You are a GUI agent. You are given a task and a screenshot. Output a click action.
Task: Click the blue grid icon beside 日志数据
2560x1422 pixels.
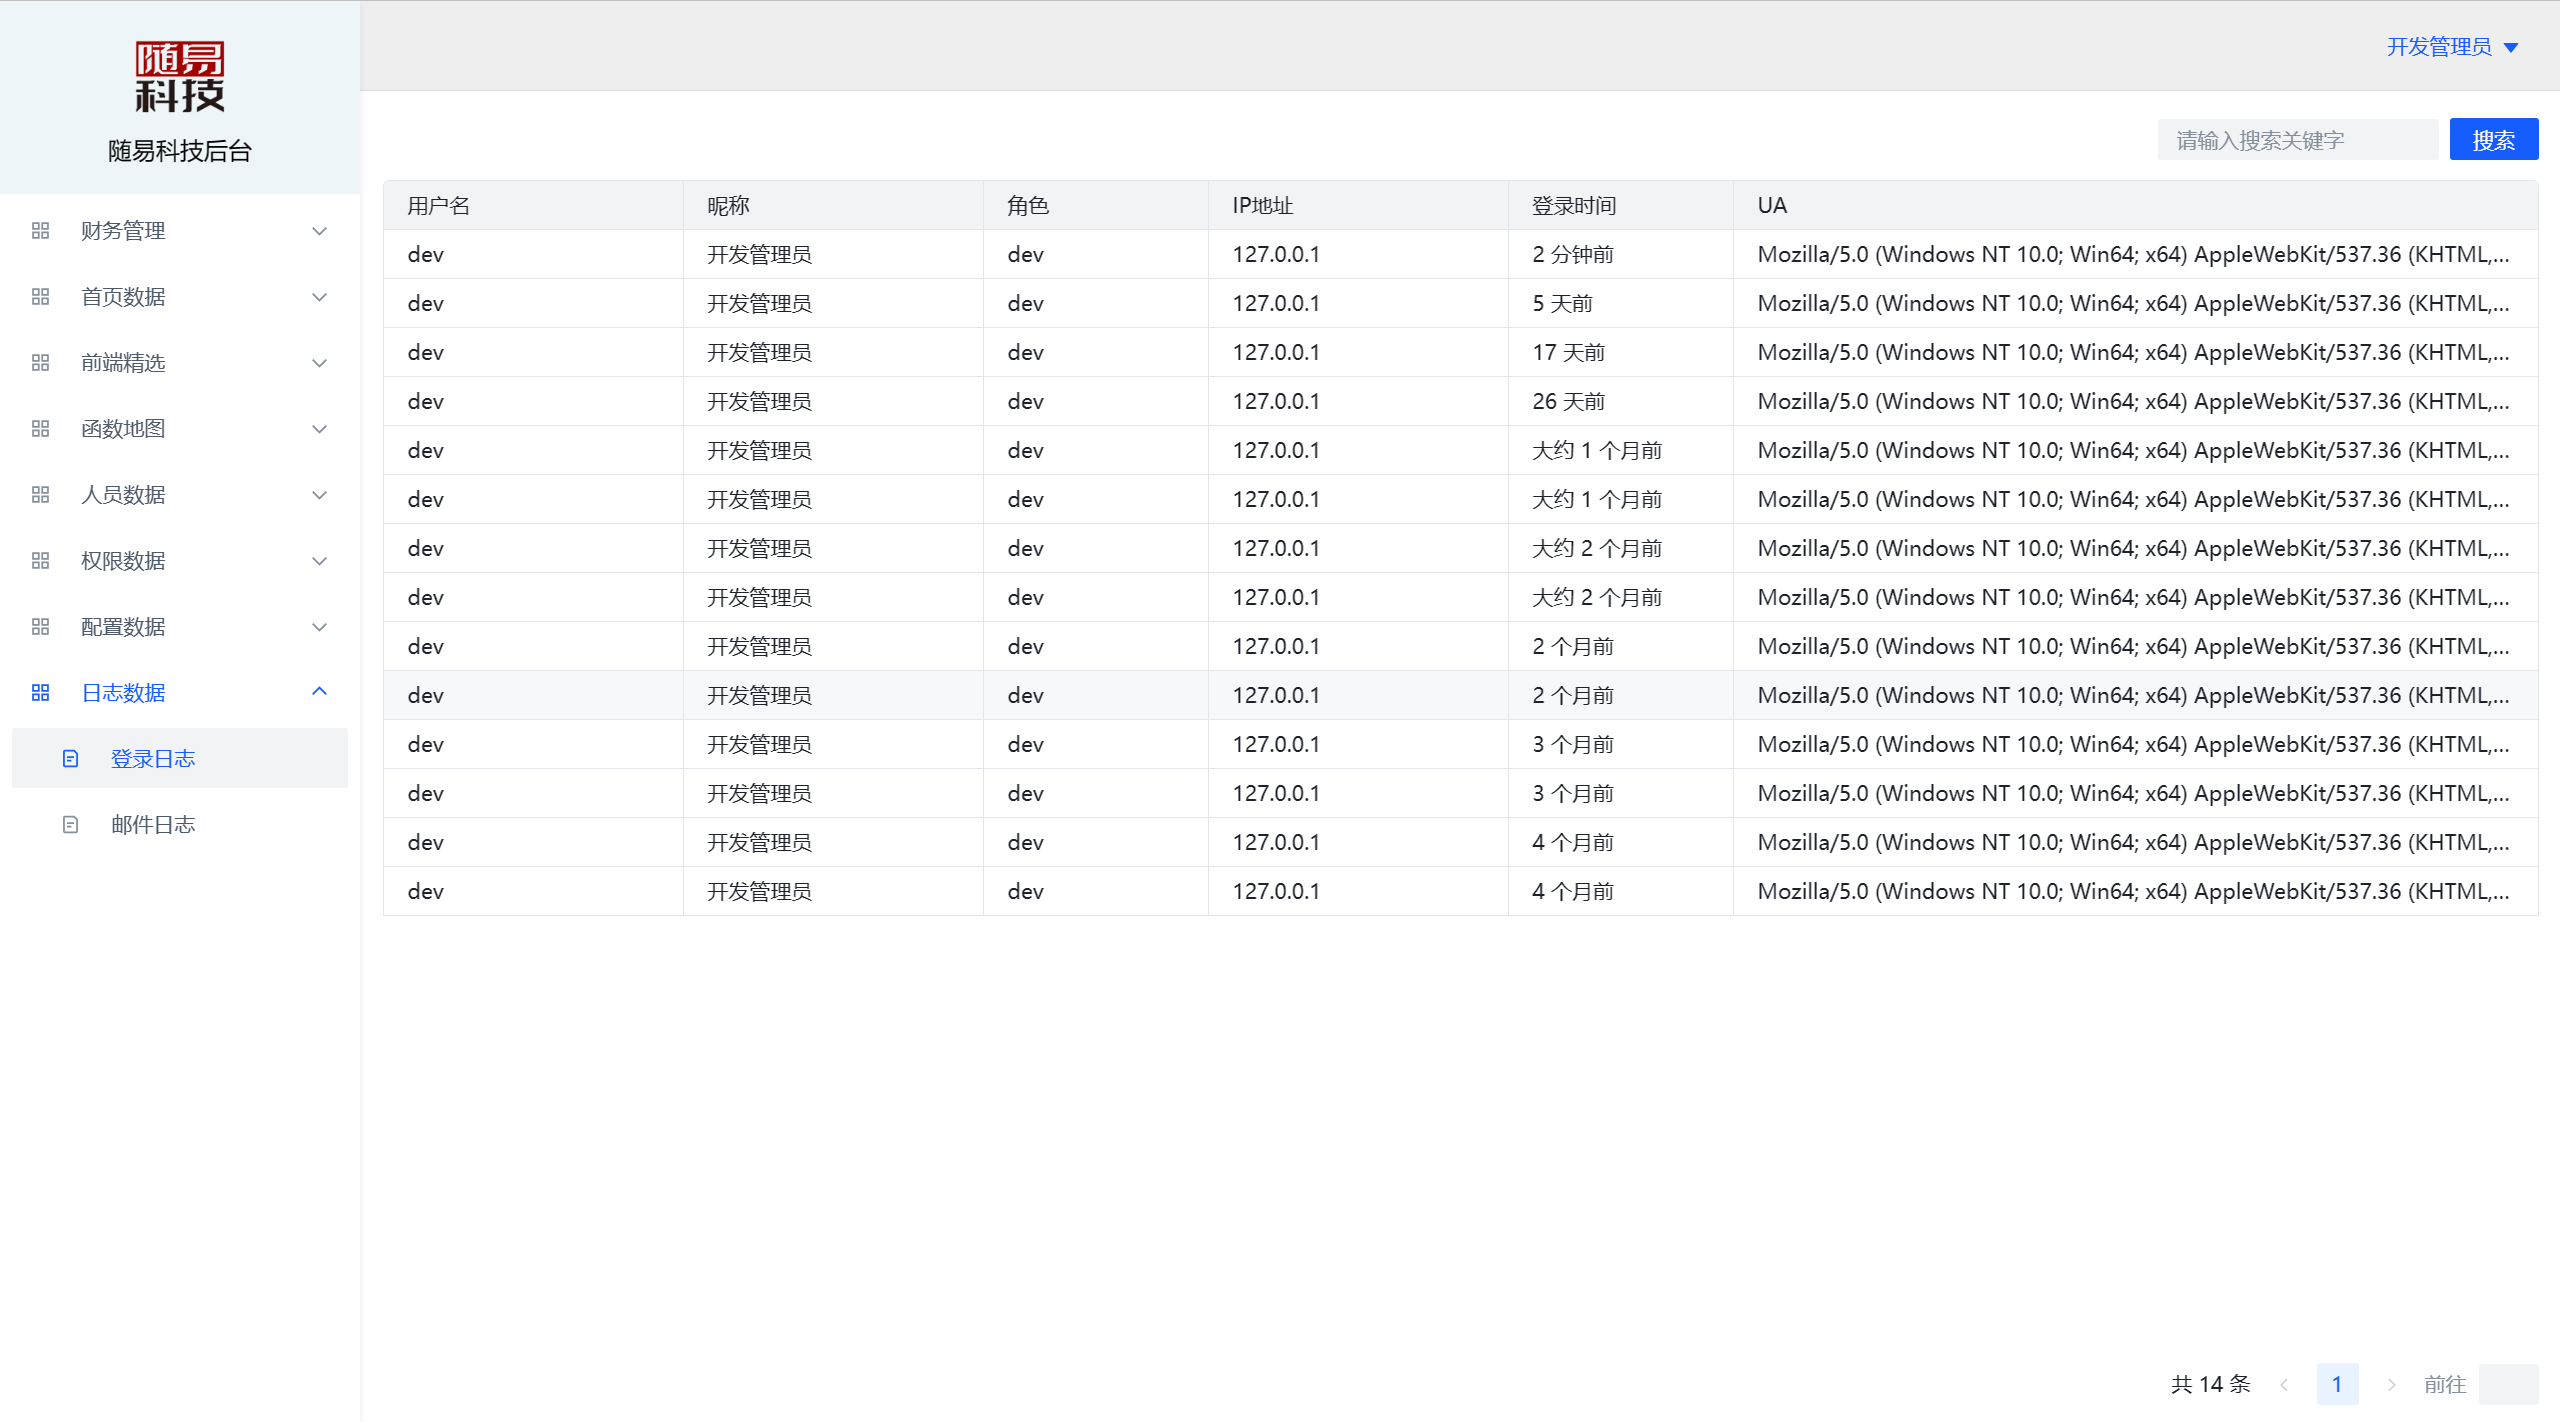(x=40, y=693)
